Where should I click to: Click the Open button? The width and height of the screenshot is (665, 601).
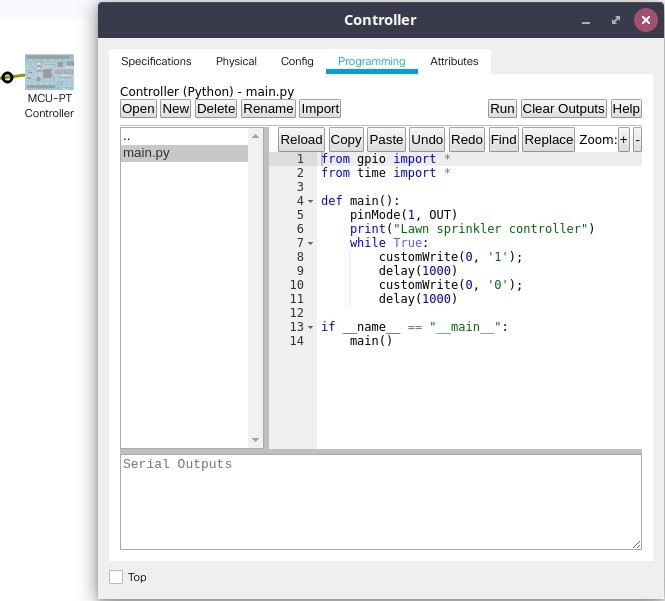pyautogui.click(x=138, y=109)
